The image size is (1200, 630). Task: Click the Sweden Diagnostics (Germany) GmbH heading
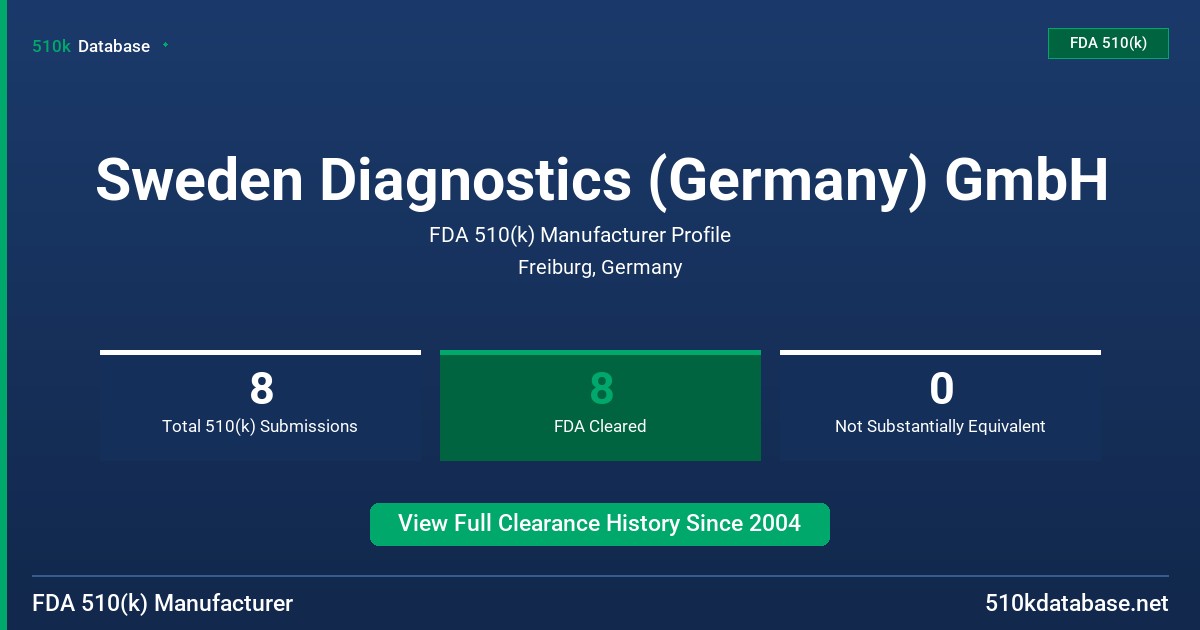601,180
